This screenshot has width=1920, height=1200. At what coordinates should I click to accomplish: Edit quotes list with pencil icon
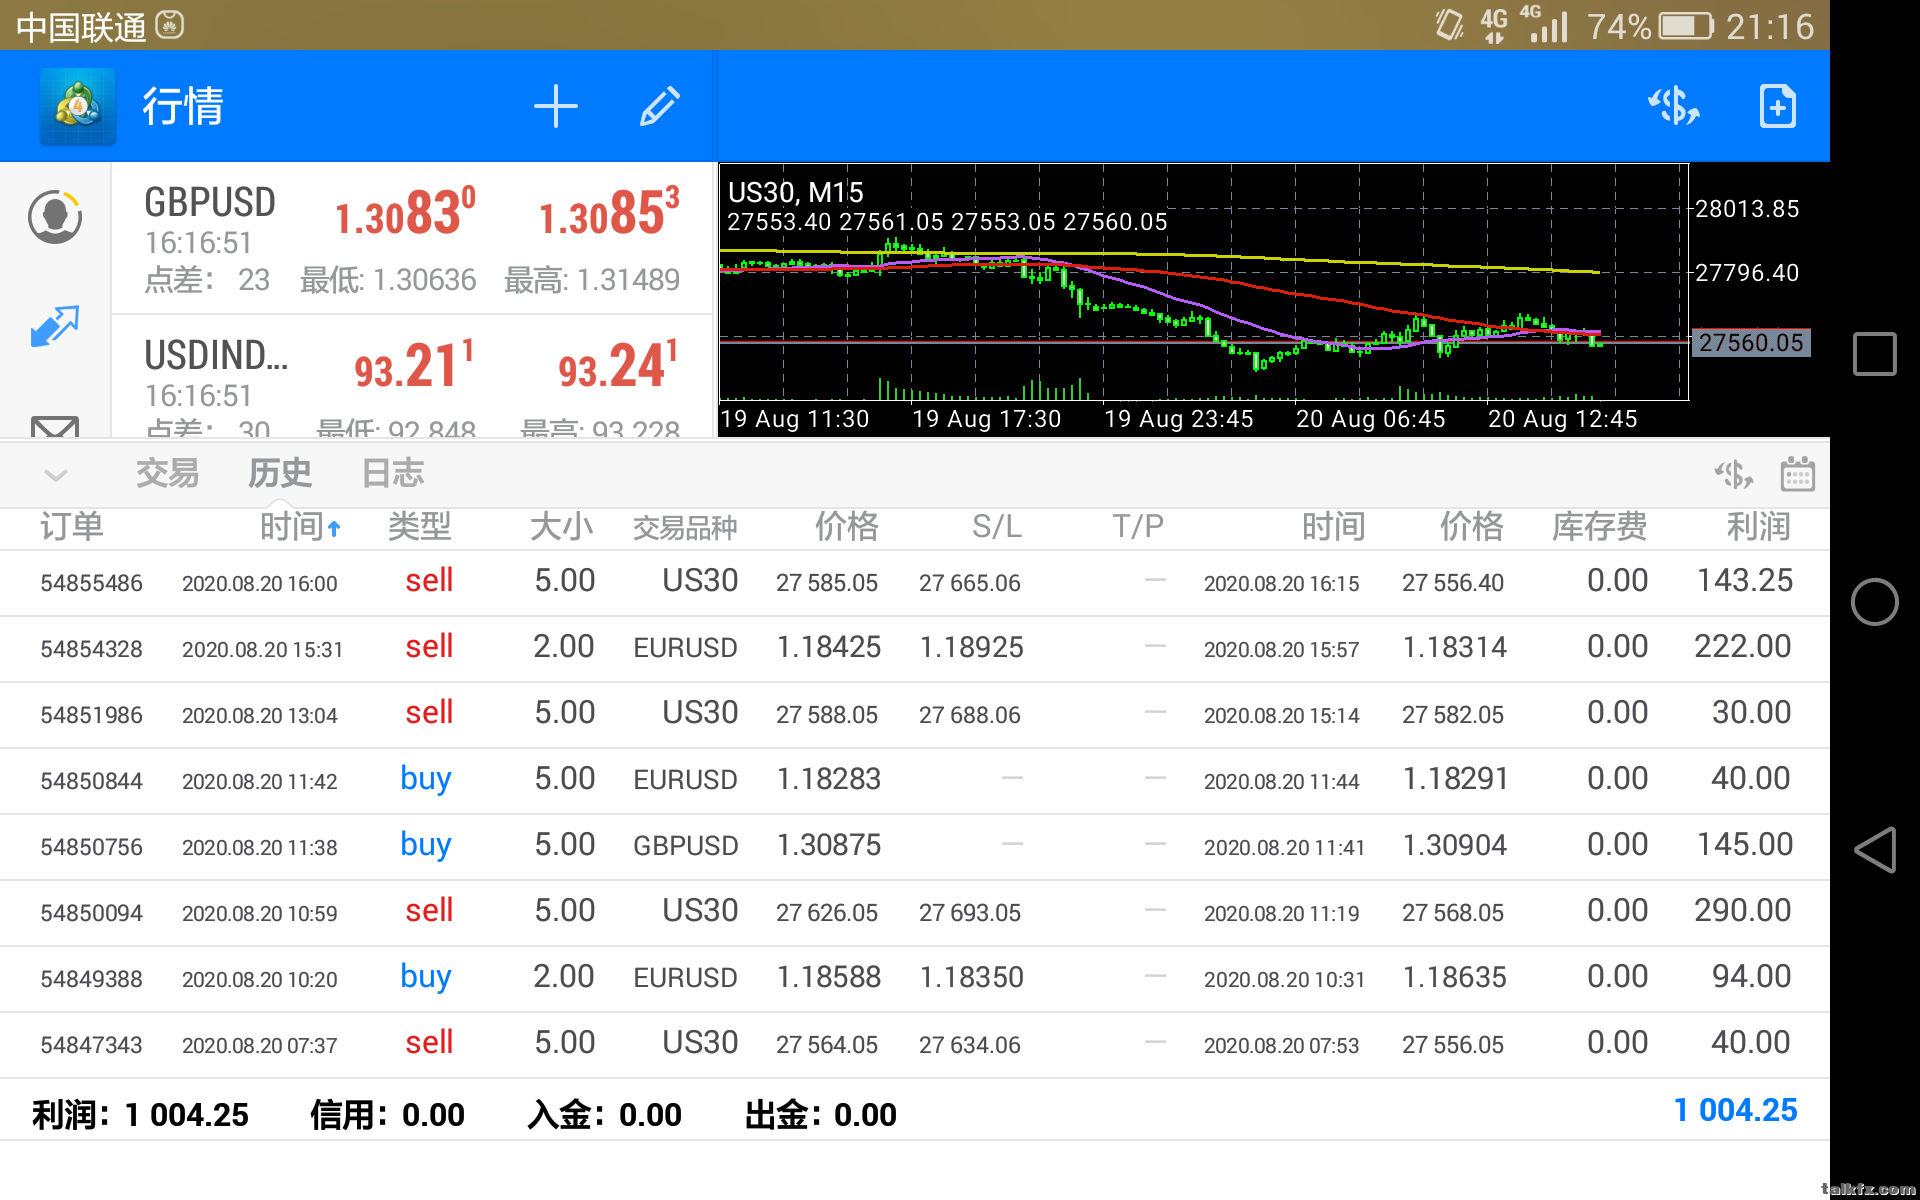pos(660,106)
